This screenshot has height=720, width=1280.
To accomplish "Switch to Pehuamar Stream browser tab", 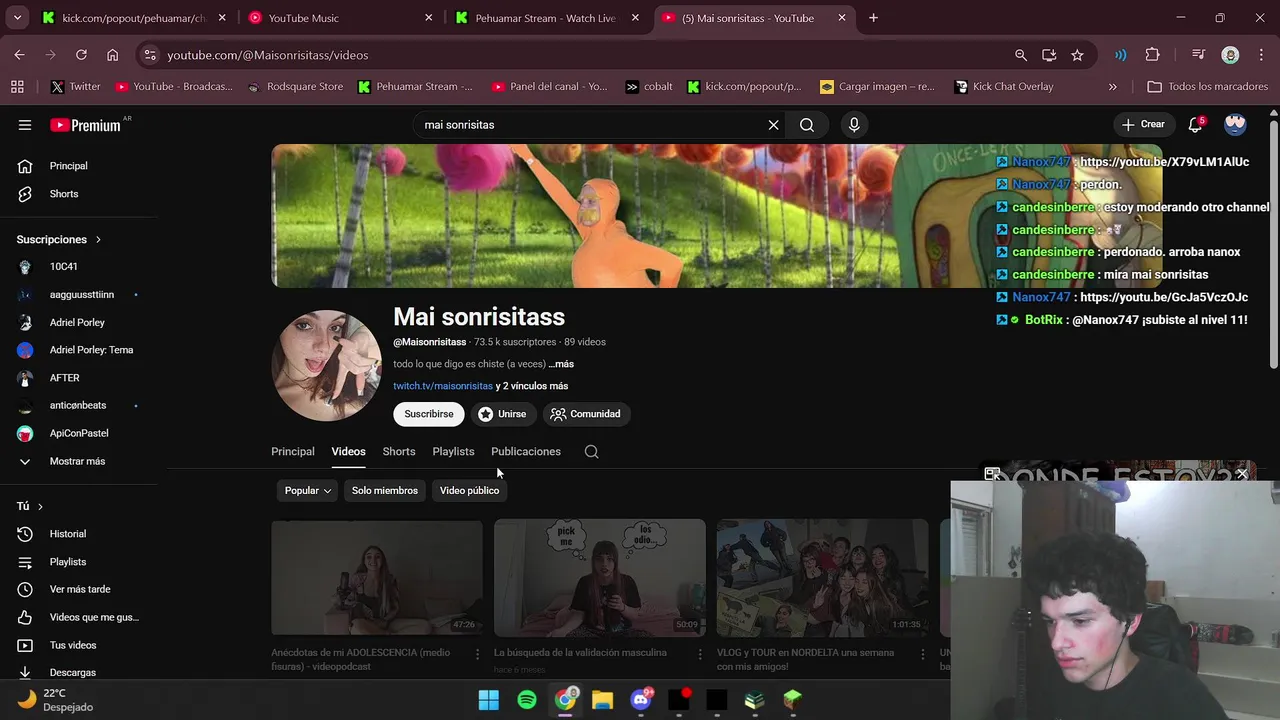I will click(545, 18).
